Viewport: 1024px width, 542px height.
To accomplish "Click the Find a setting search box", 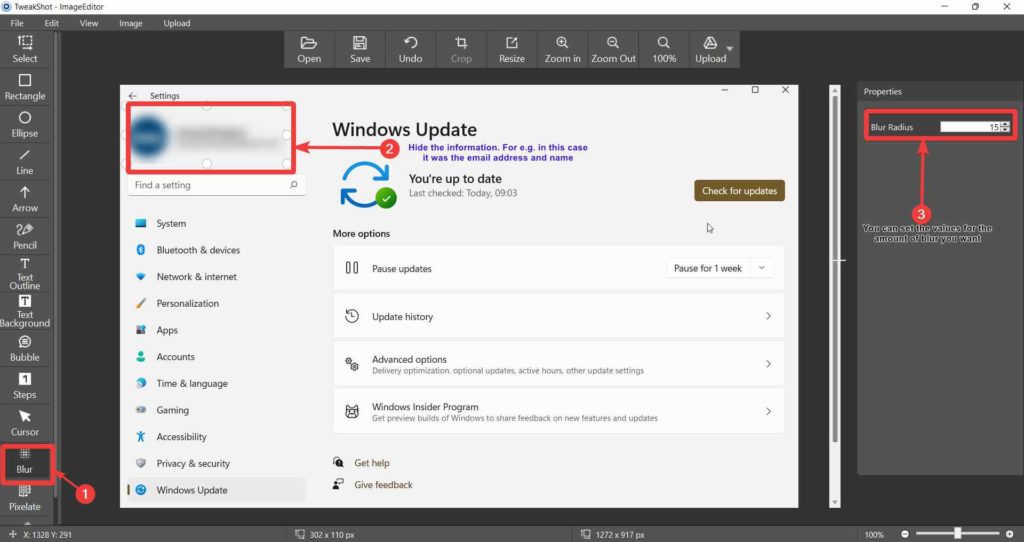I will [216, 185].
